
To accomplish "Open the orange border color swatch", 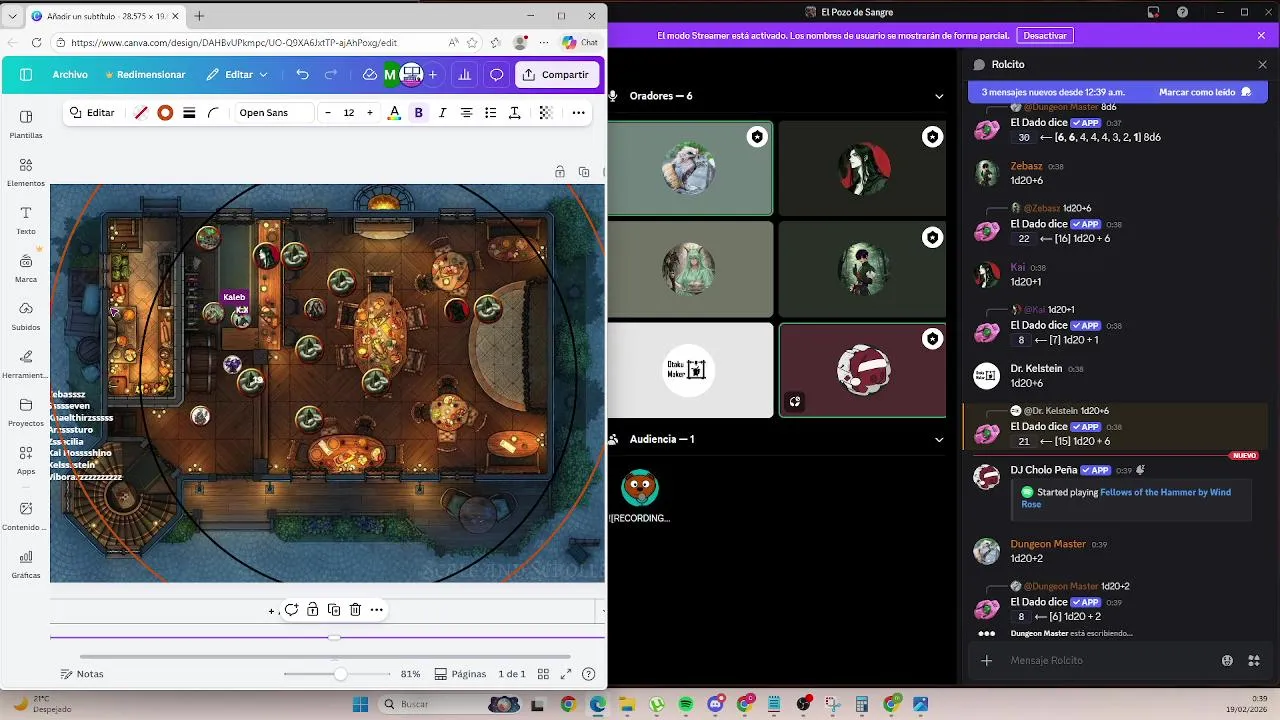I will (165, 113).
